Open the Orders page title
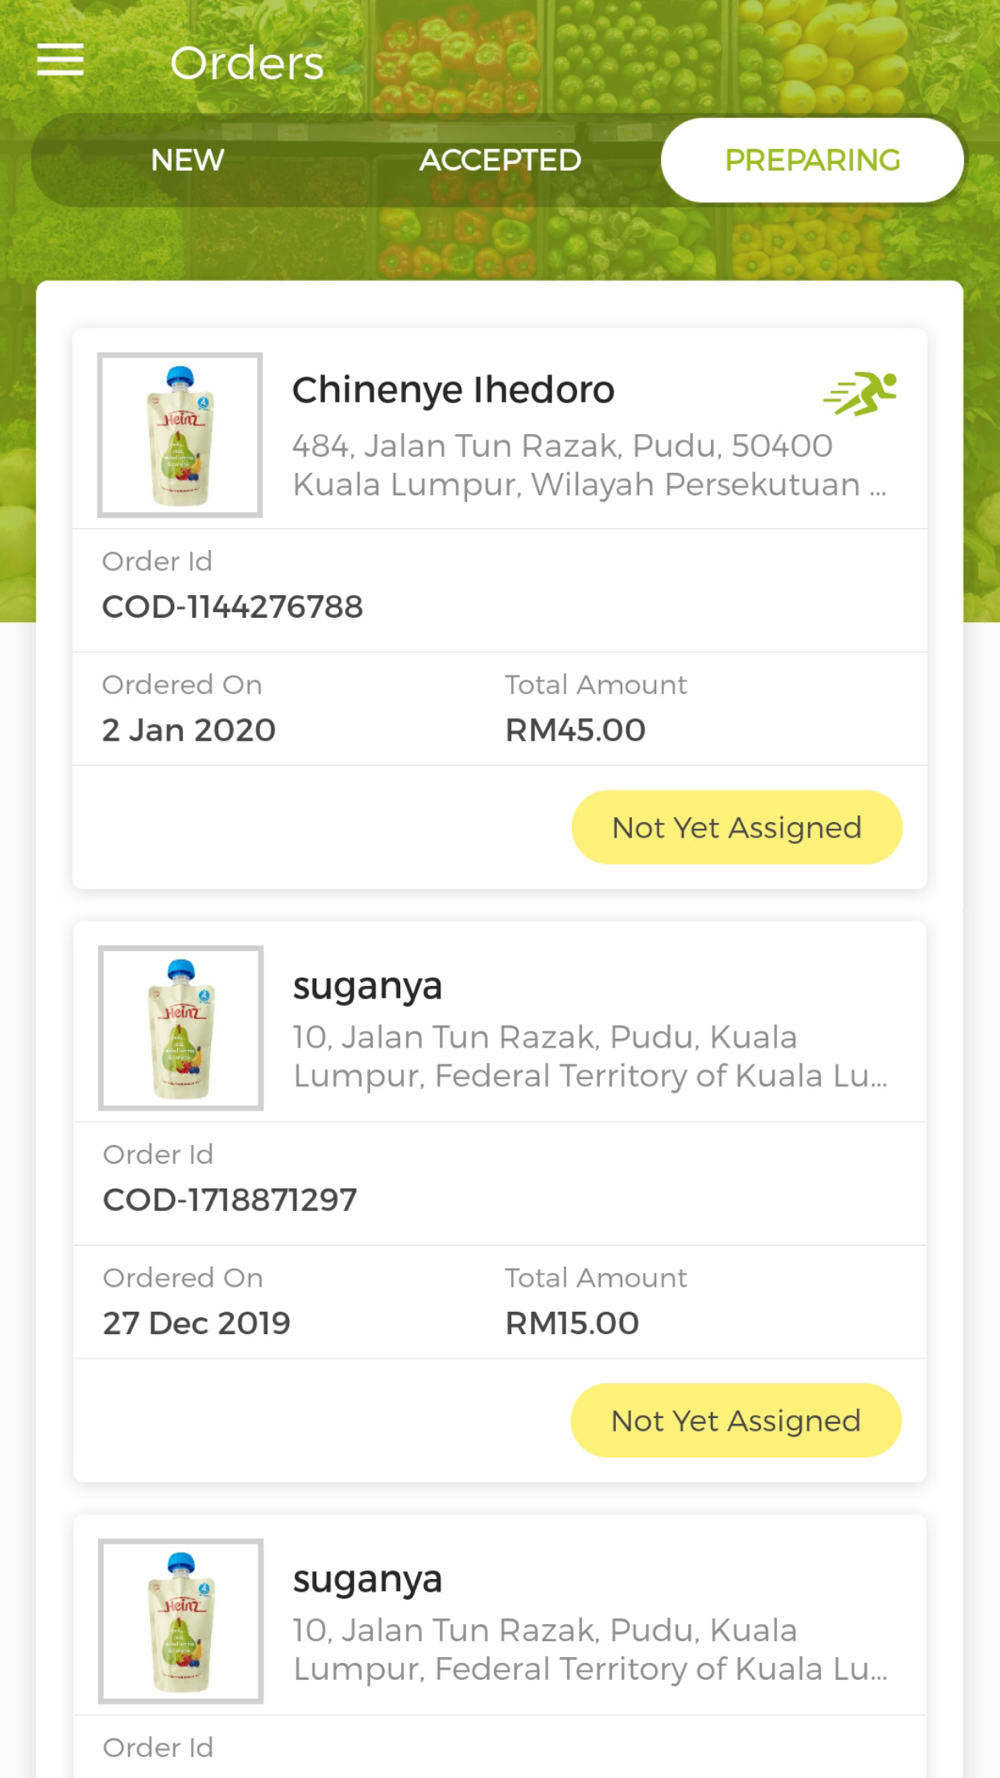The height and width of the screenshot is (1778, 1000). (x=247, y=64)
